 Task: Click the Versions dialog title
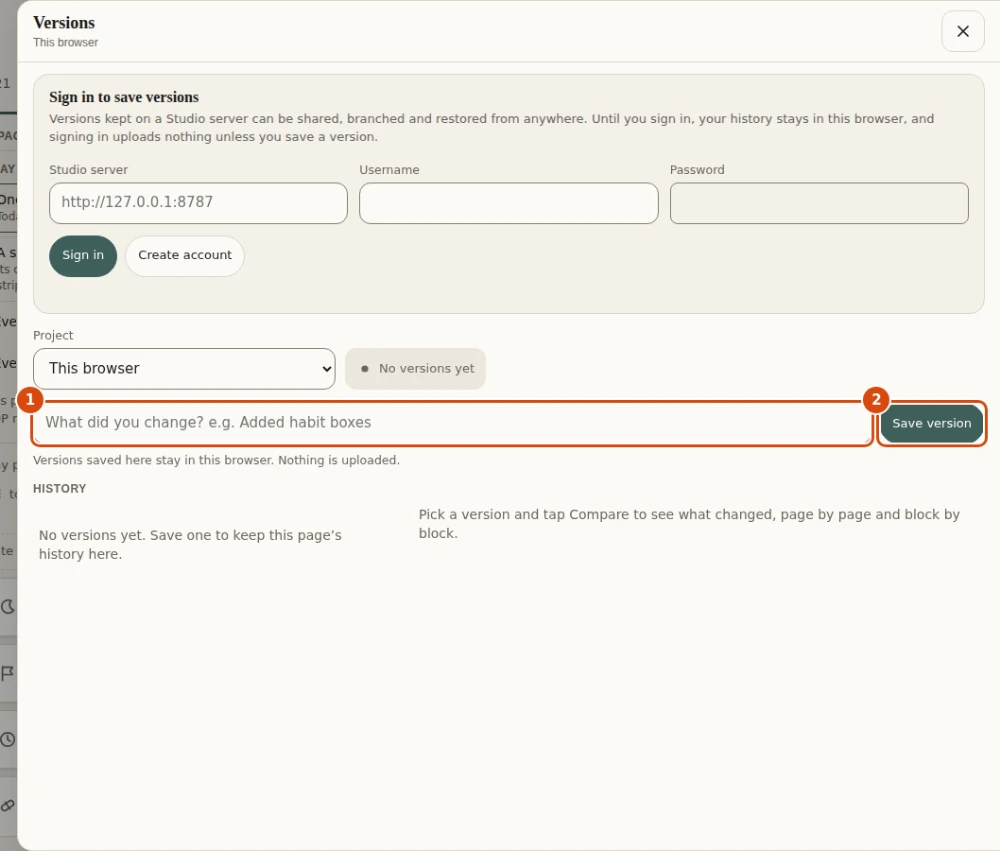(64, 23)
